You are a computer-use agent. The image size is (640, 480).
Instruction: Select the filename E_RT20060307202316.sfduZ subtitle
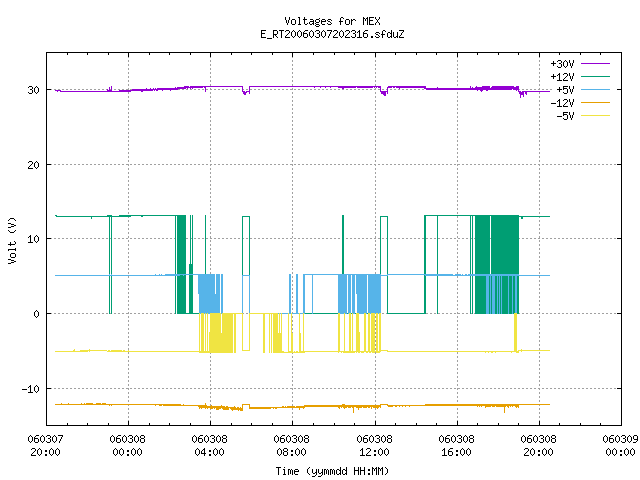click(332, 34)
